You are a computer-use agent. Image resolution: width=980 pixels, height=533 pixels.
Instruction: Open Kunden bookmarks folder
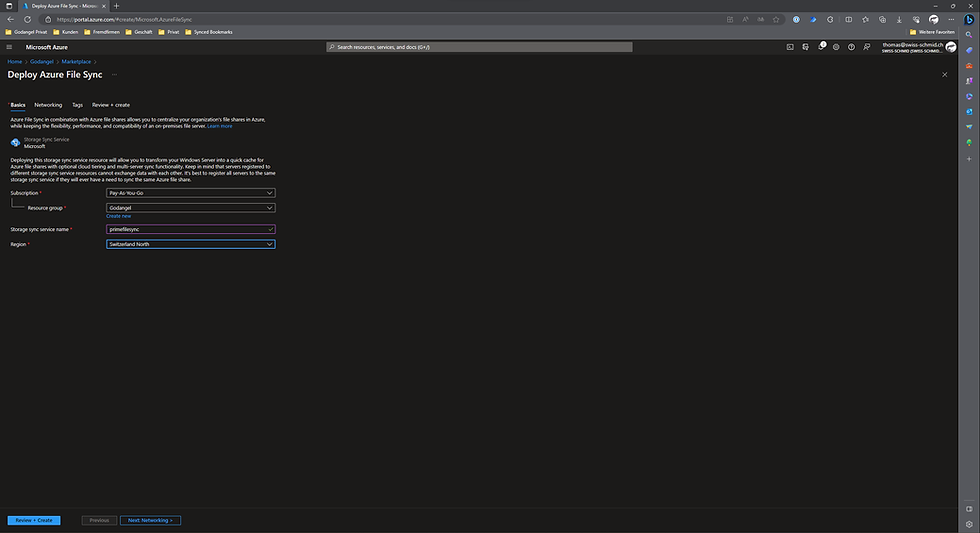coord(66,32)
